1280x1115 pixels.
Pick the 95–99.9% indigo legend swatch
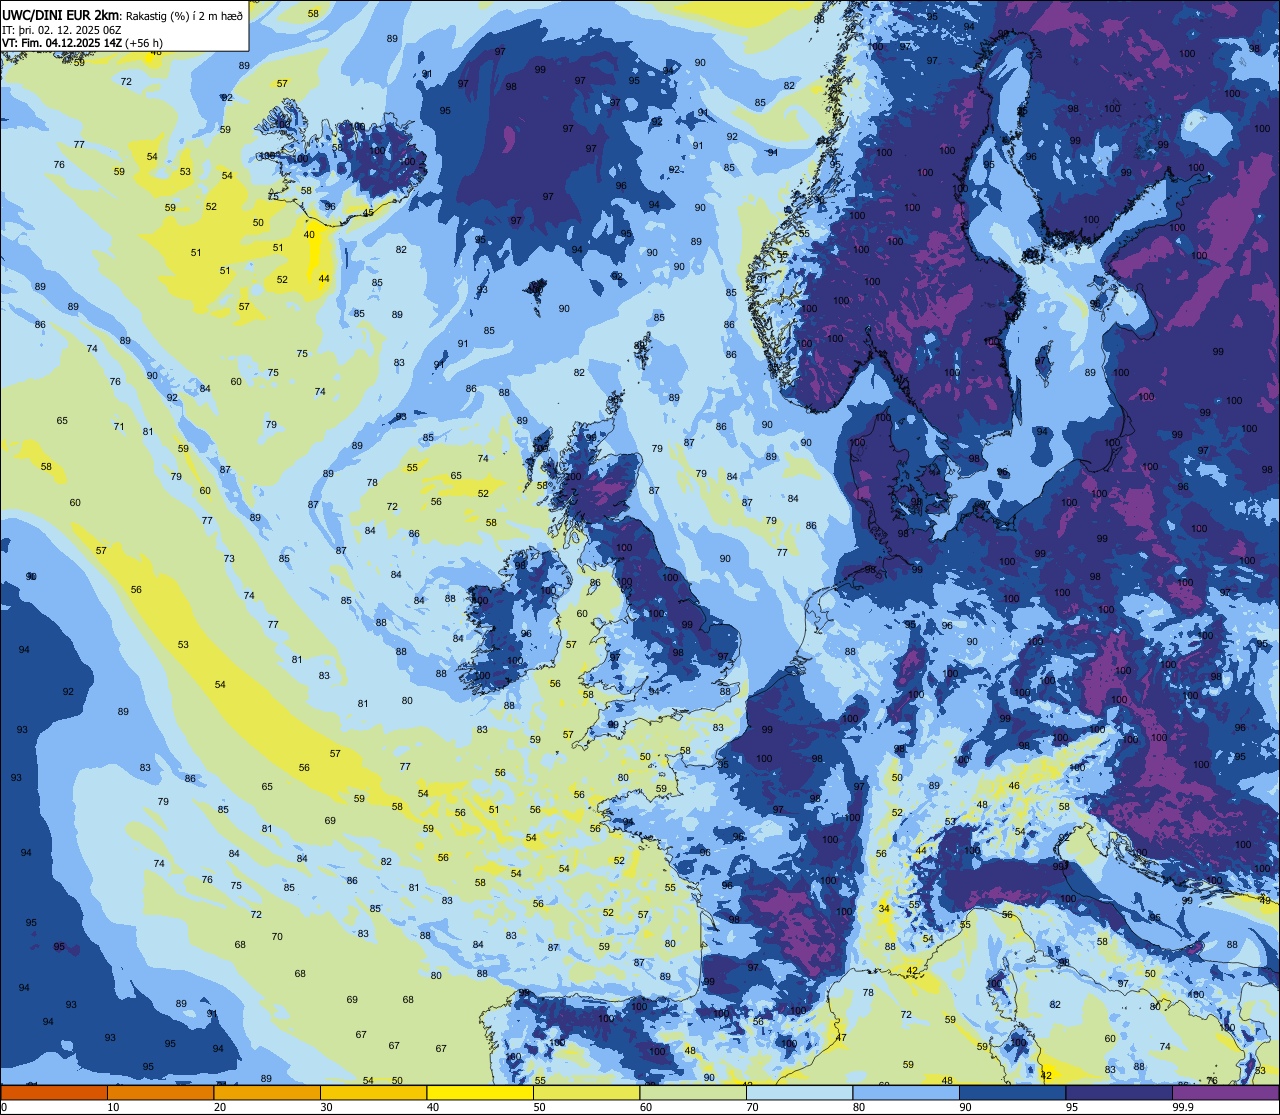[1119, 1092]
